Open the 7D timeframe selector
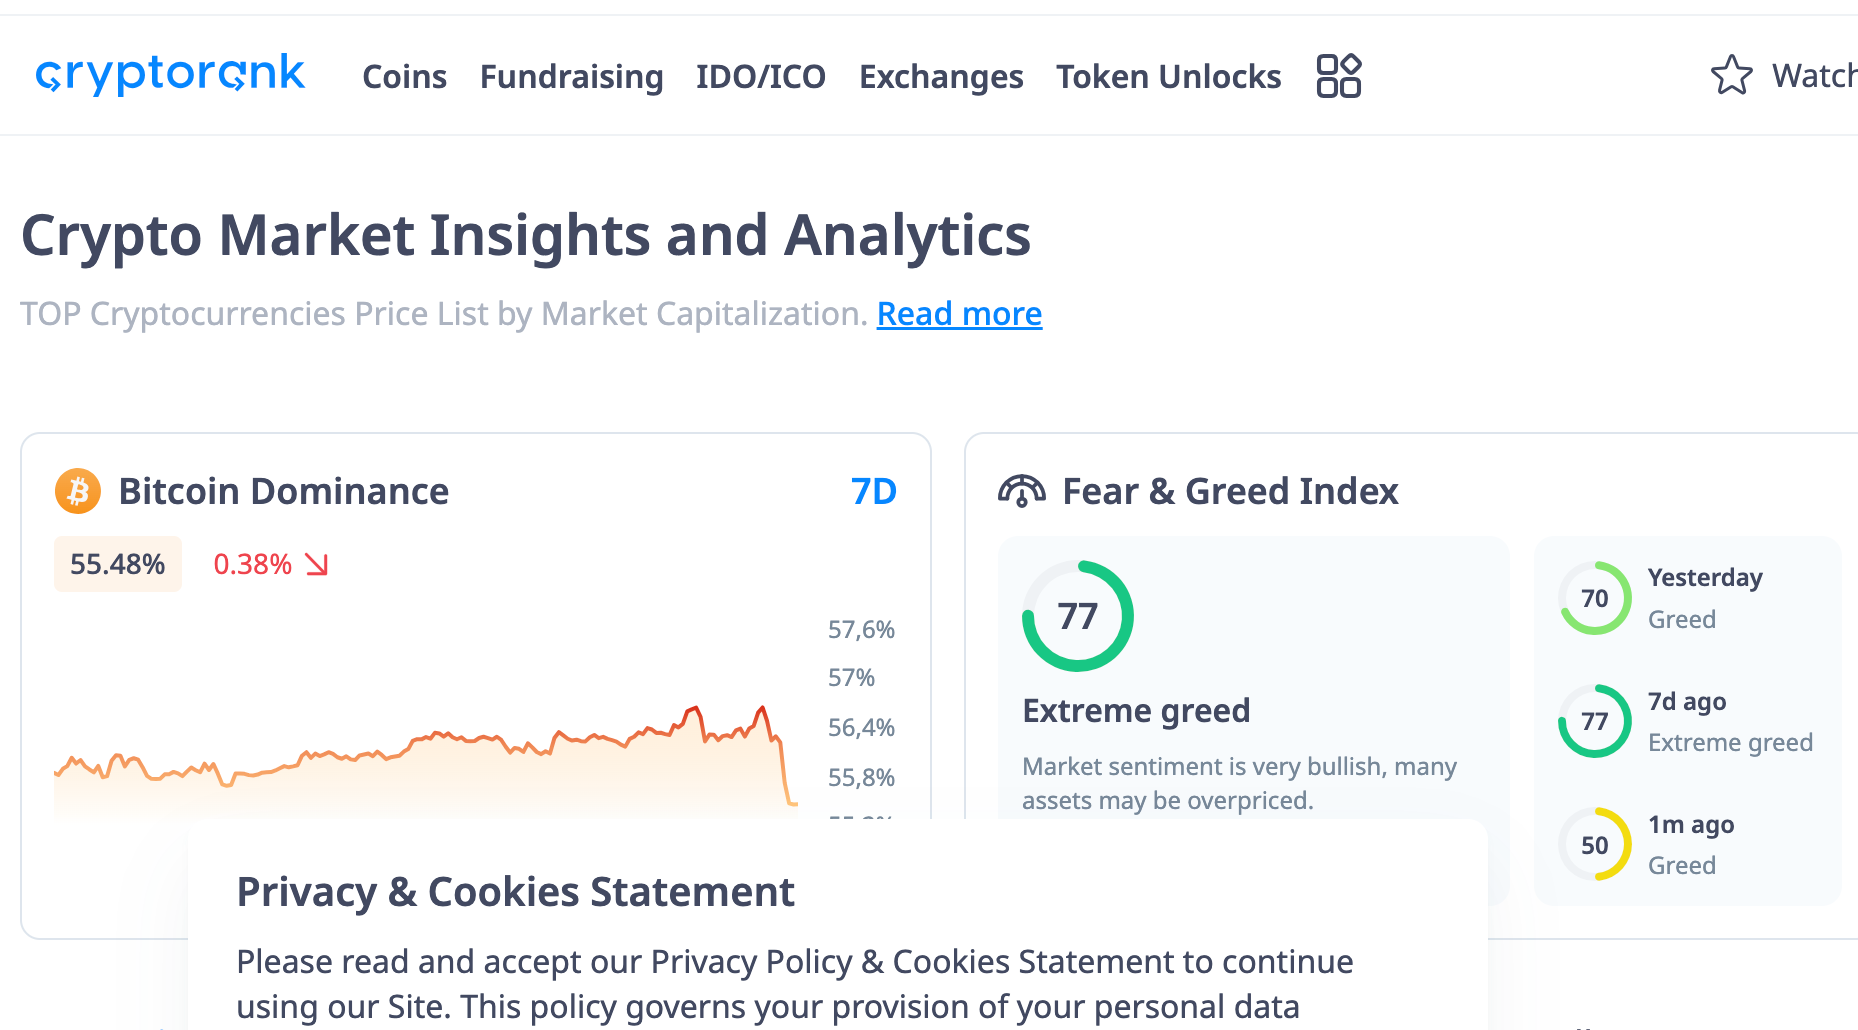Screen dimensions: 1858x1030 tap(873, 492)
